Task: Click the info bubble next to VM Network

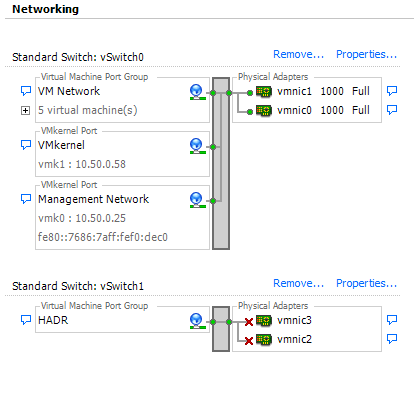Action: click(26, 91)
